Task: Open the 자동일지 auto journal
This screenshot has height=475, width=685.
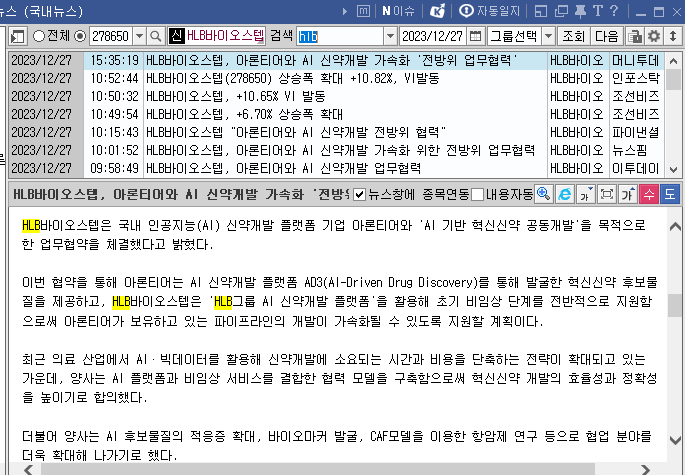Action: [490, 11]
